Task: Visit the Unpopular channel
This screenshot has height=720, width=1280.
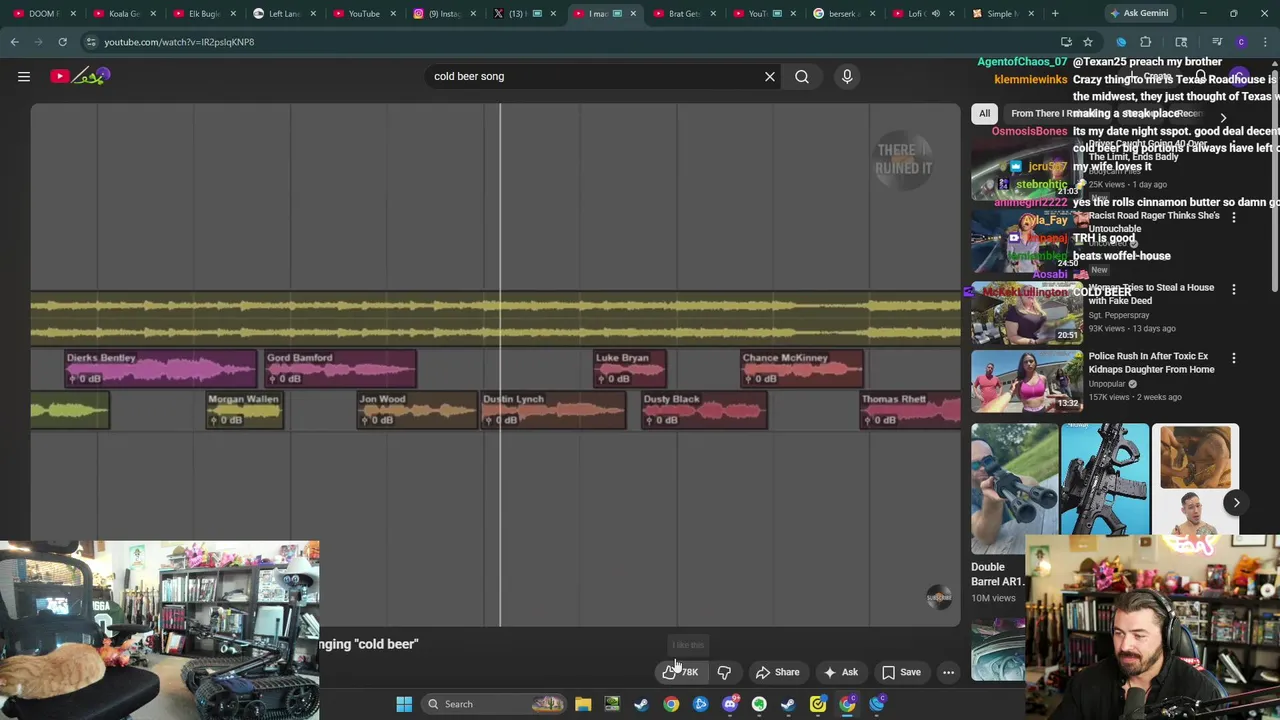Action: (1107, 383)
